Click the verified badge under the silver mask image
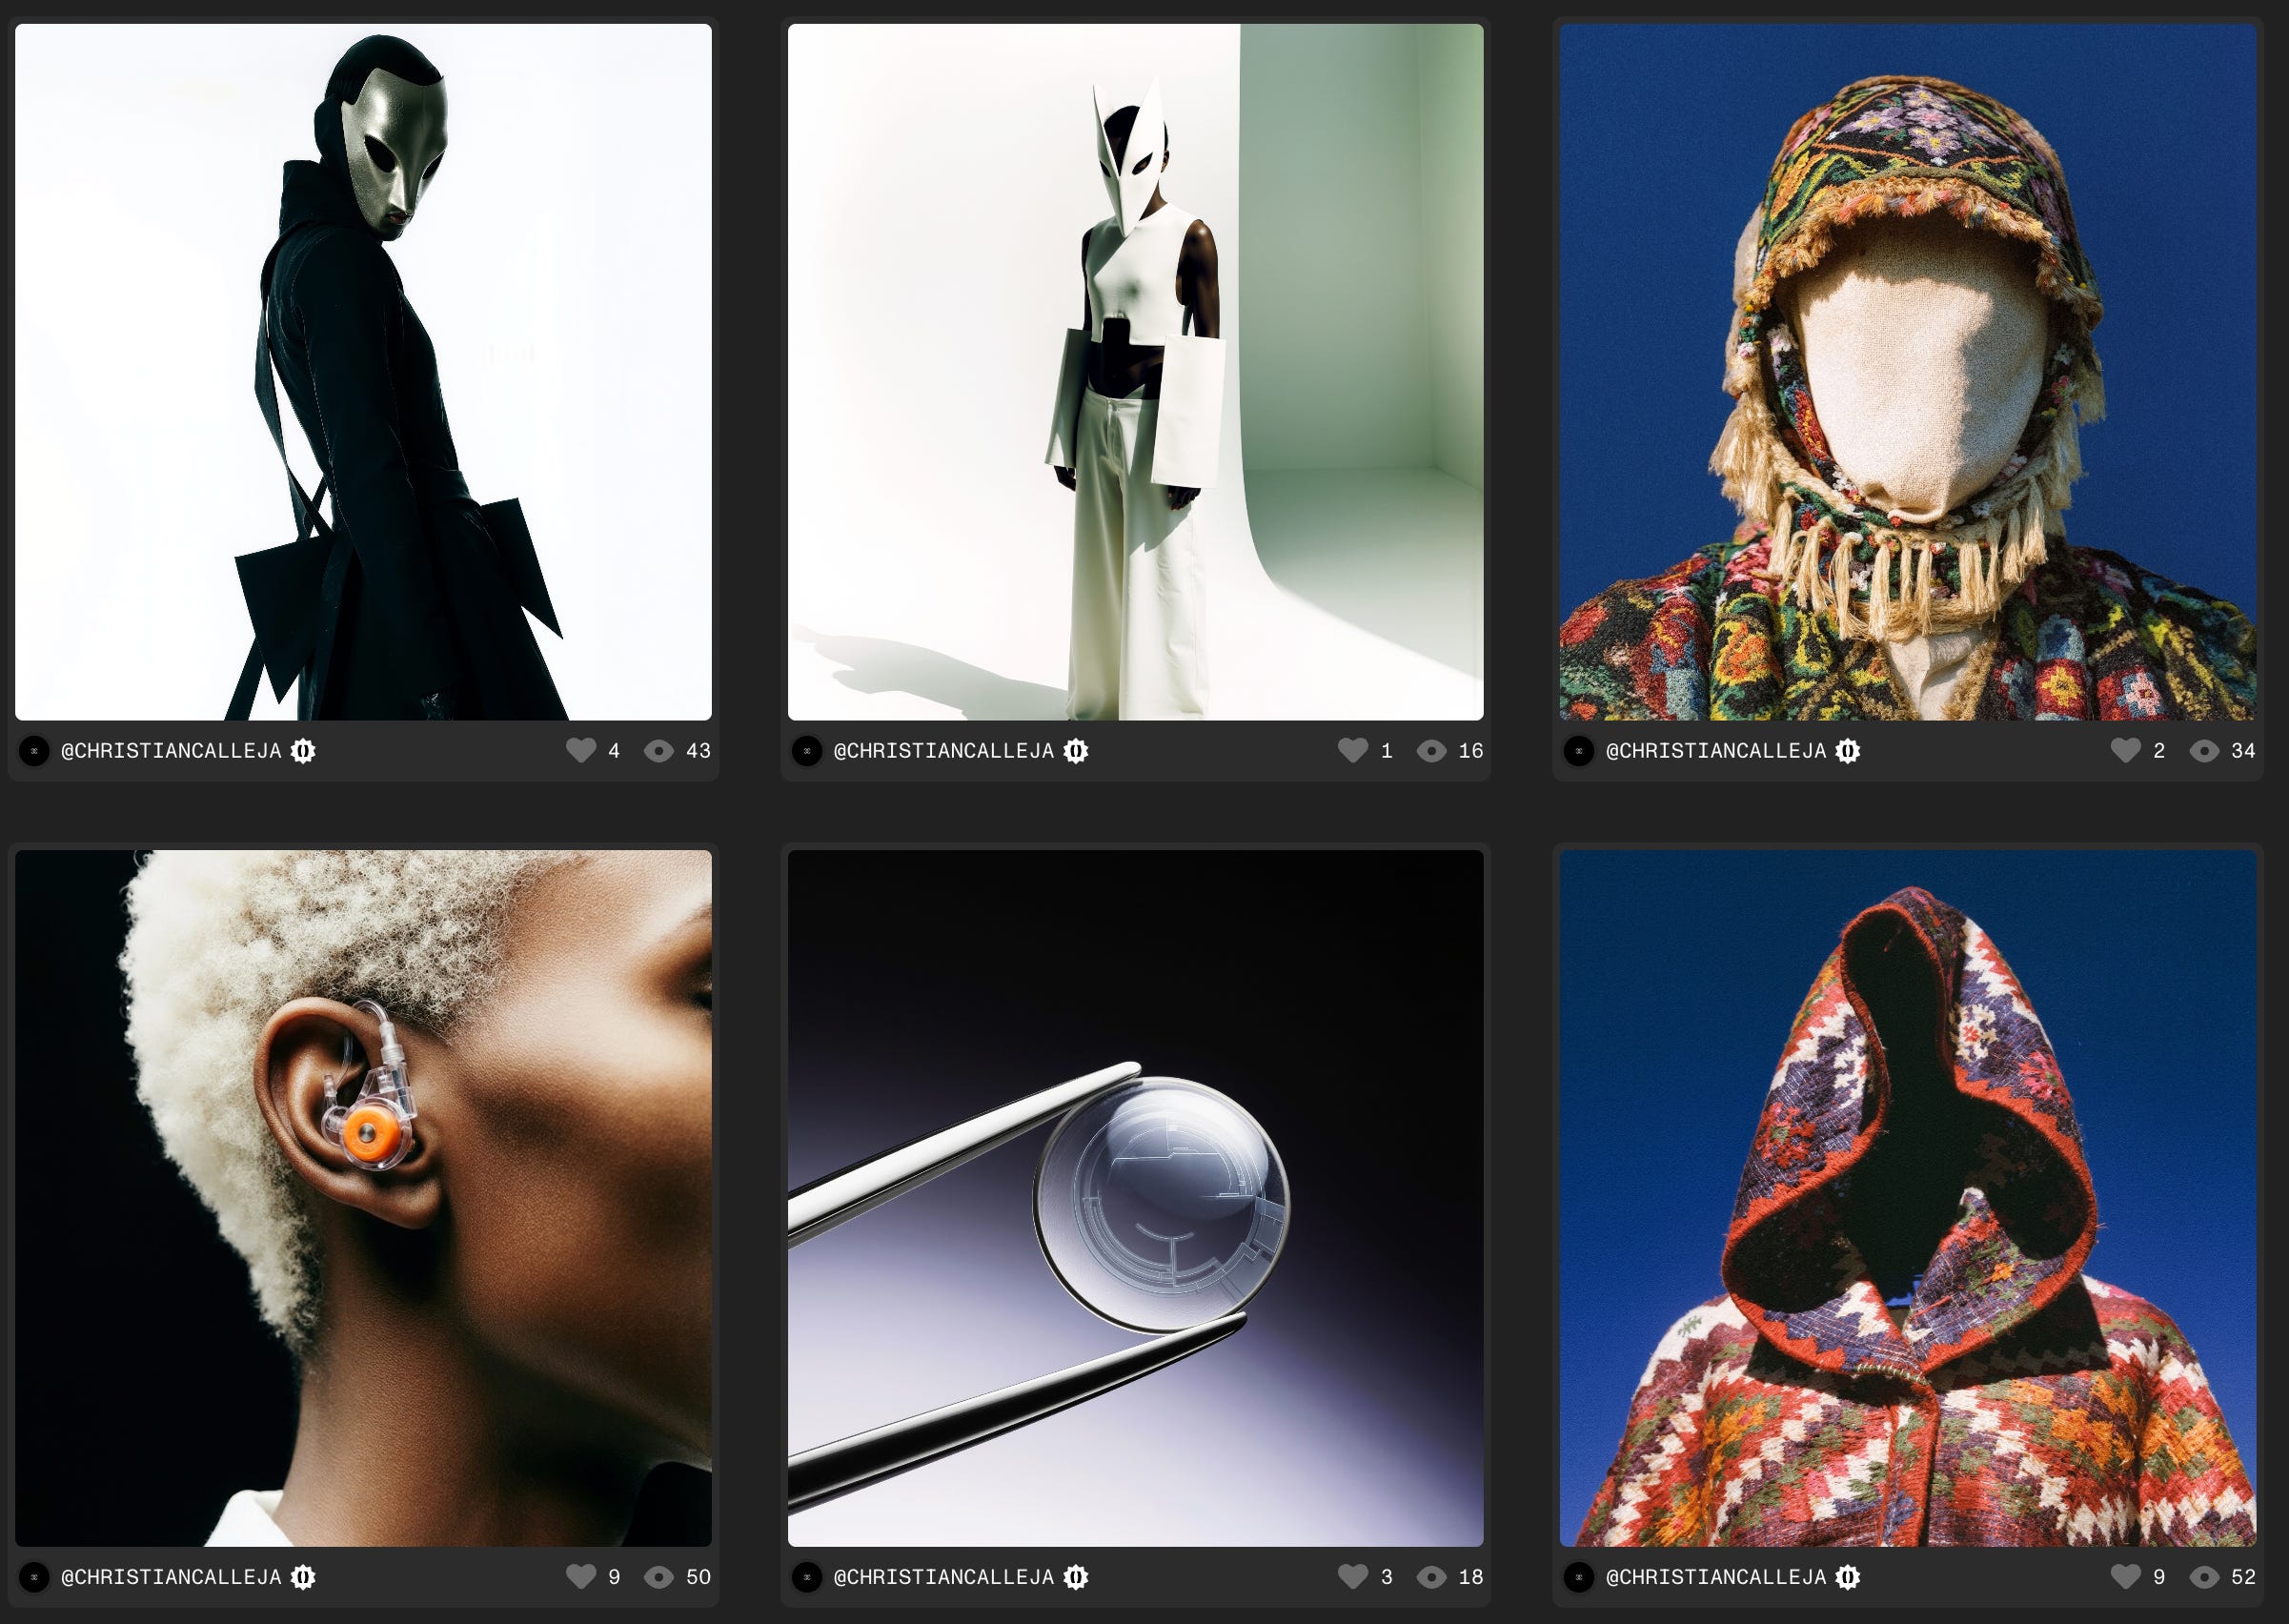 pyautogui.click(x=303, y=750)
